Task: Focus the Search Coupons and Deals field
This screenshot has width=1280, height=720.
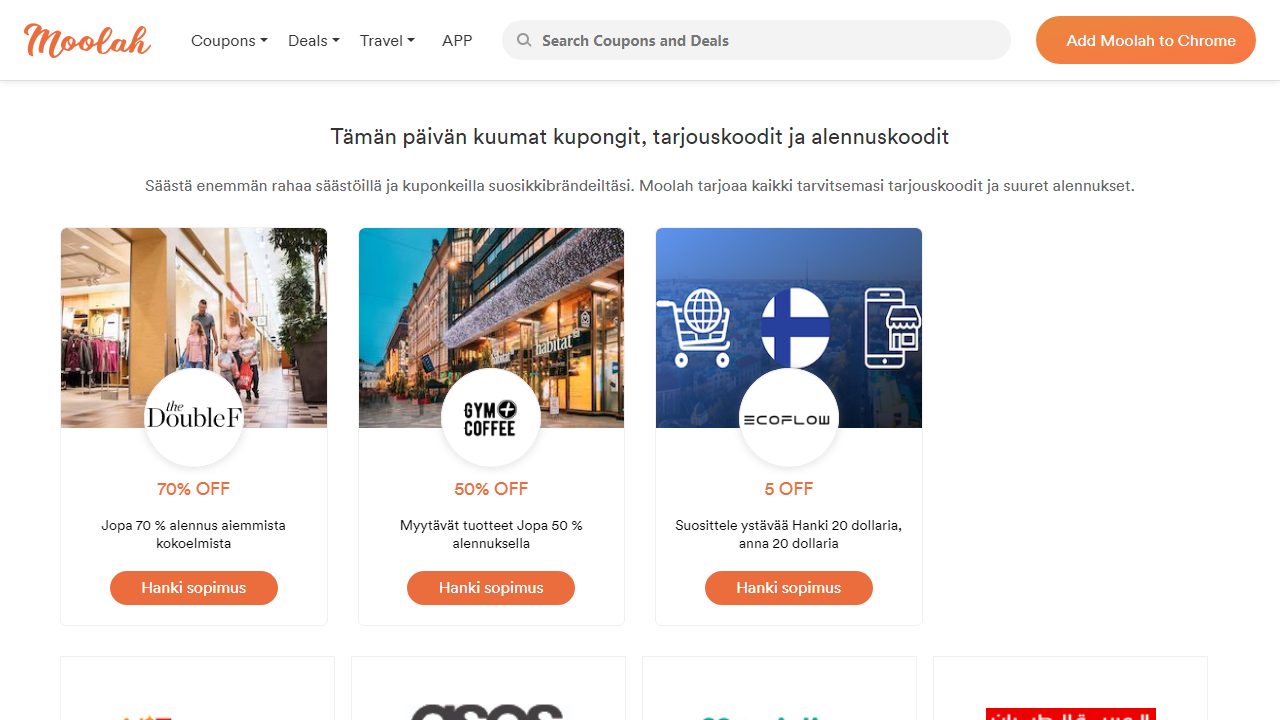Action: point(770,40)
